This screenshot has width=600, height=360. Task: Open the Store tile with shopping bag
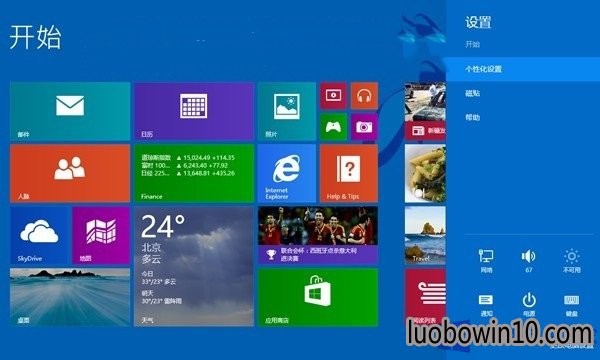tap(318, 297)
